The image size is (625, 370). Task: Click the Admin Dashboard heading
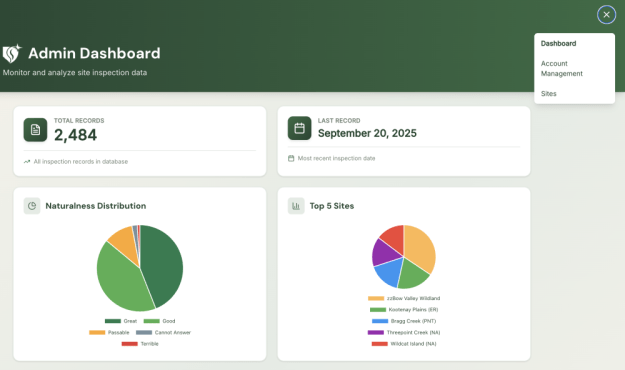(94, 53)
